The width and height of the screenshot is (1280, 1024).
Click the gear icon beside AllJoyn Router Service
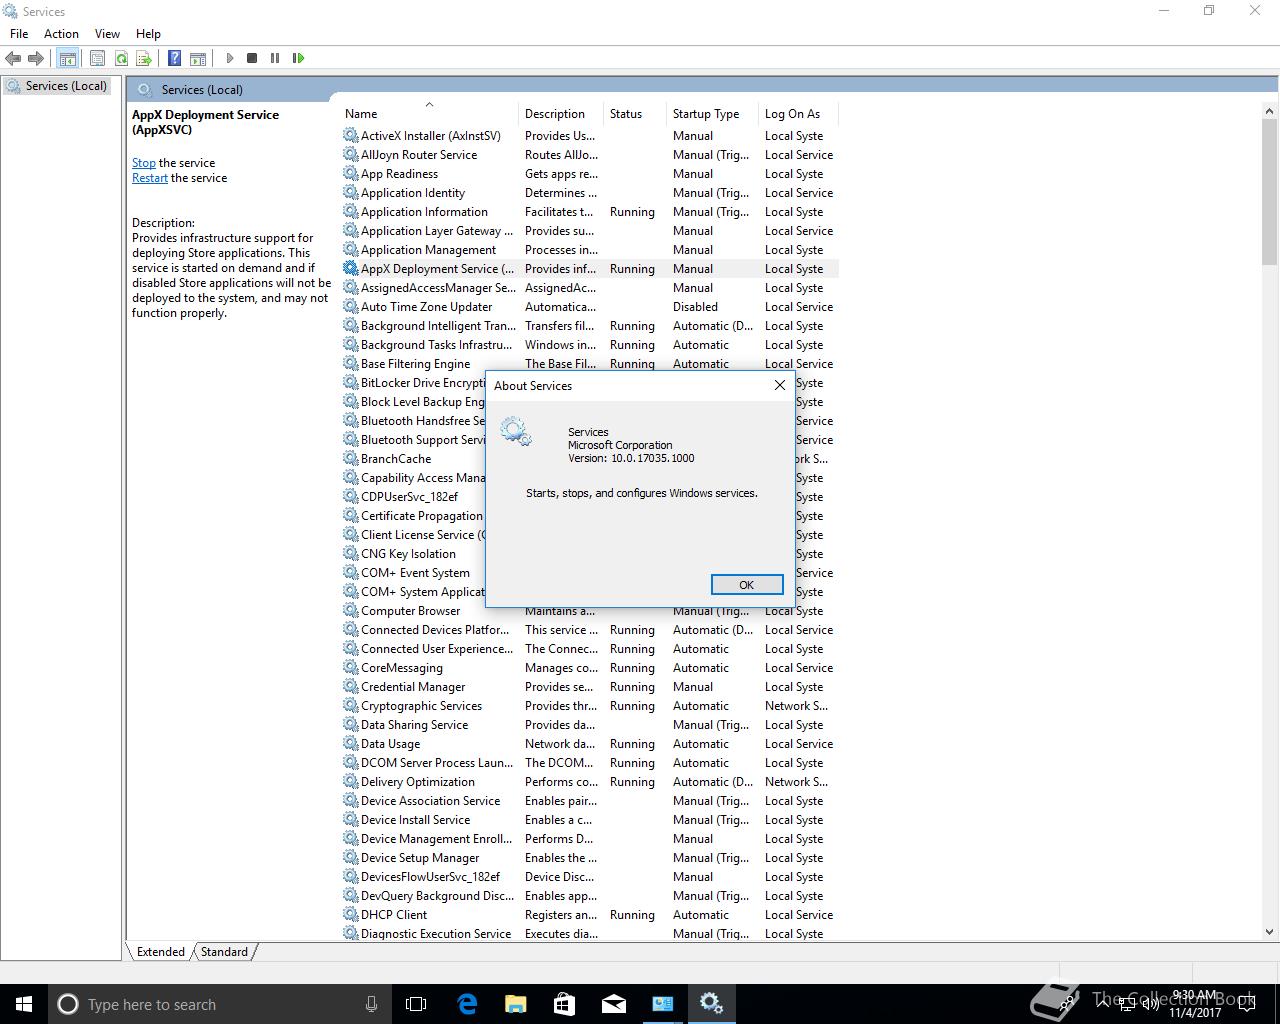point(350,154)
